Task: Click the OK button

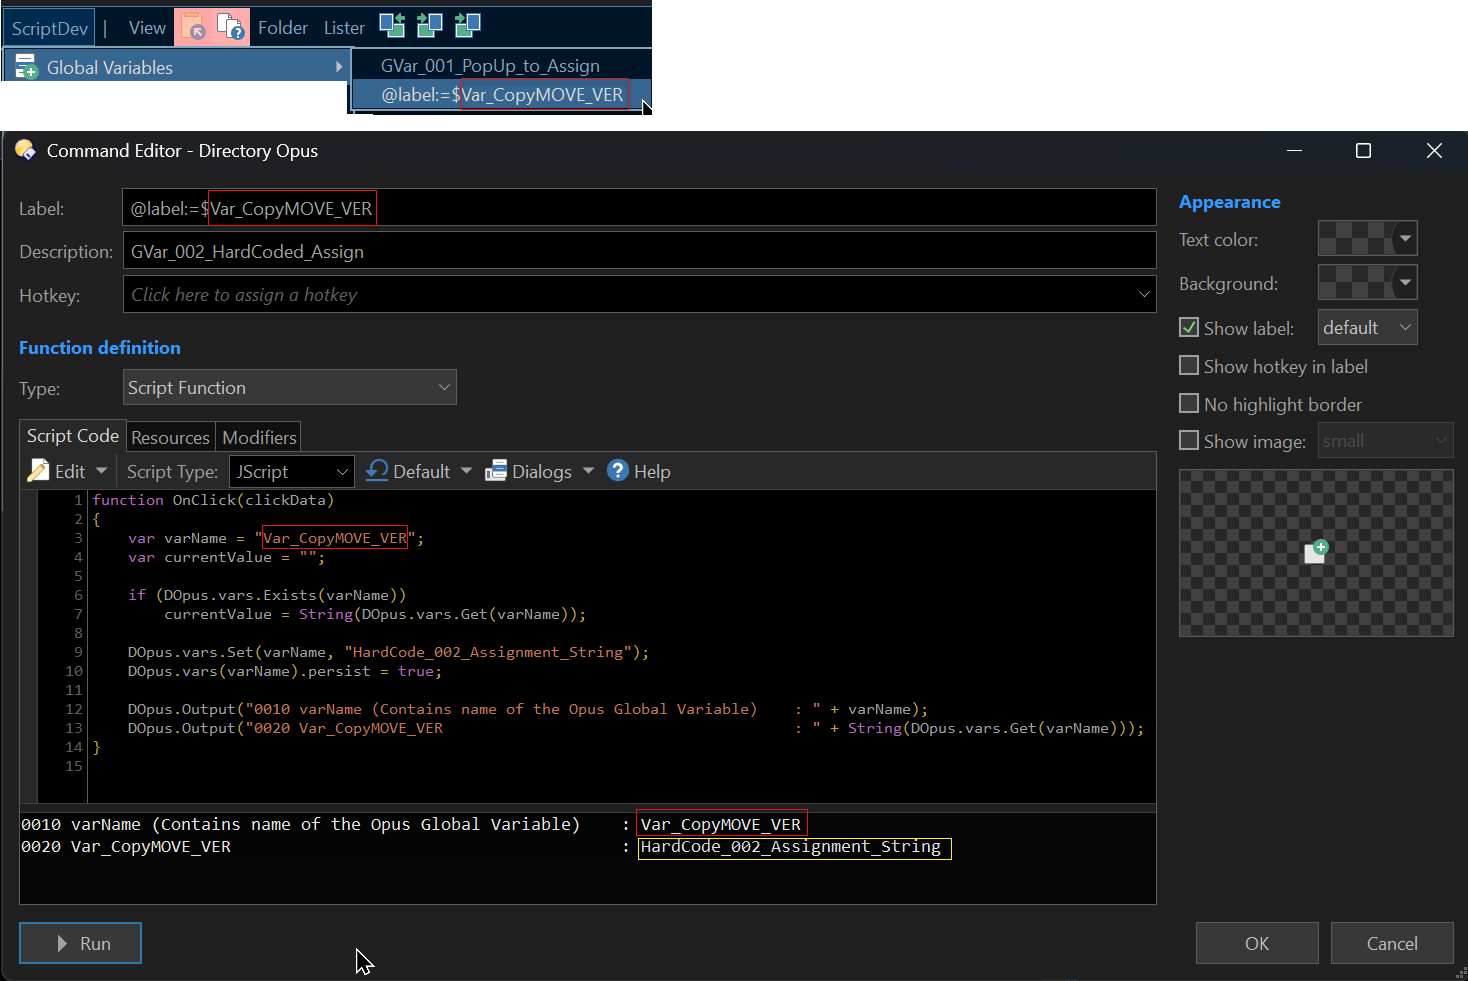Action: pos(1256,943)
